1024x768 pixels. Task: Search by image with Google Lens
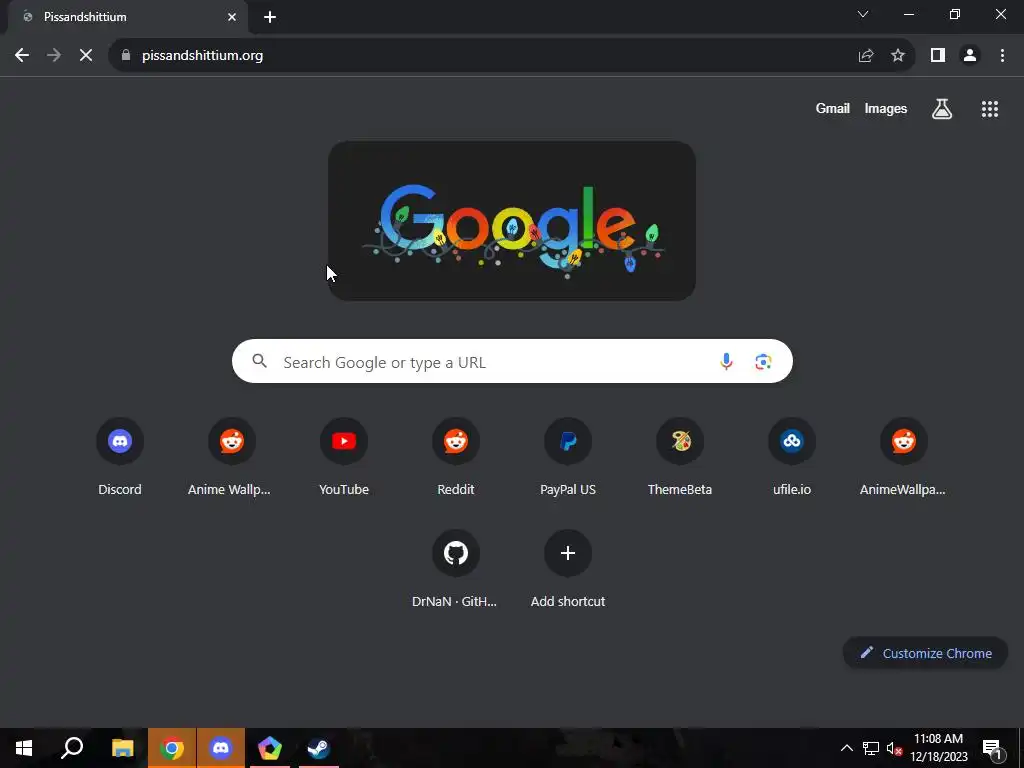click(x=763, y=361)
